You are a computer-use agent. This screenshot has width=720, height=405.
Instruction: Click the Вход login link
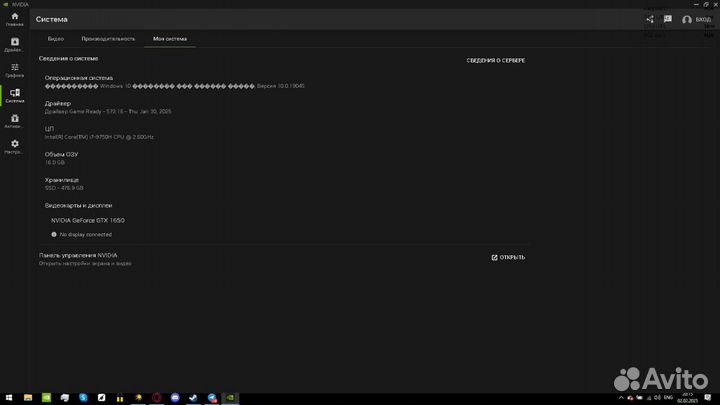[703, 19]
